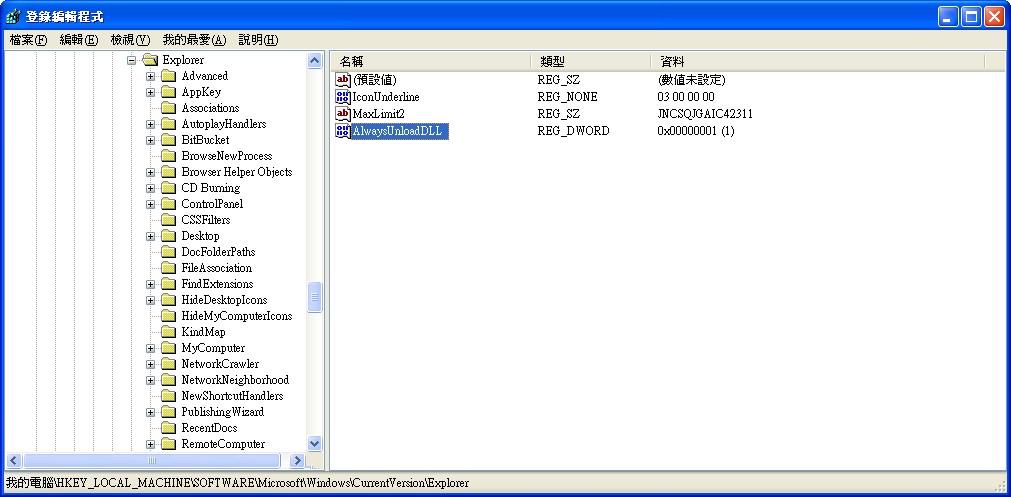Click the AlwaysUnloadDLL DWORD value icon
The height and width of the screenshot is (497, 1011).
coord(343,131)
